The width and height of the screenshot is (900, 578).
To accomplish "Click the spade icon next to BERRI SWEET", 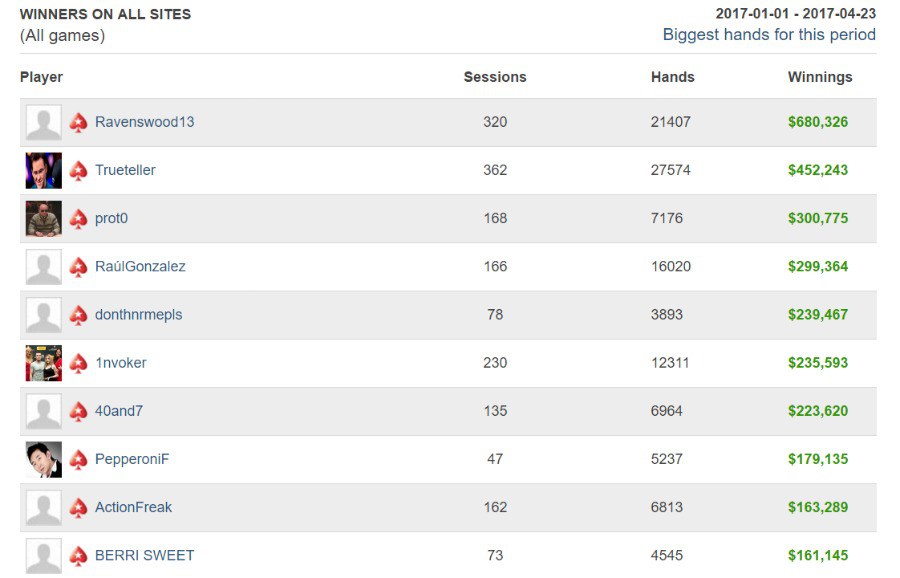I will pos(78,556).
